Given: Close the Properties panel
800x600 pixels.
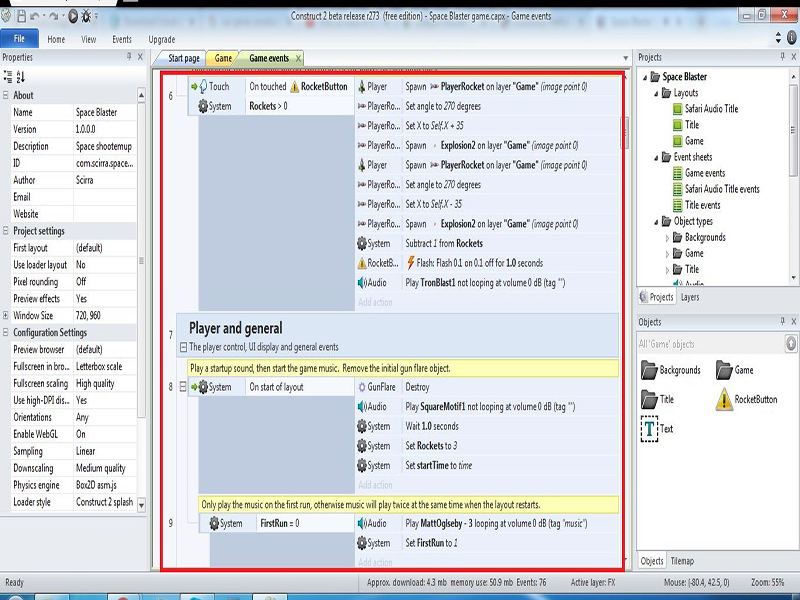Looking at the screenshot, I should (140, 57).
